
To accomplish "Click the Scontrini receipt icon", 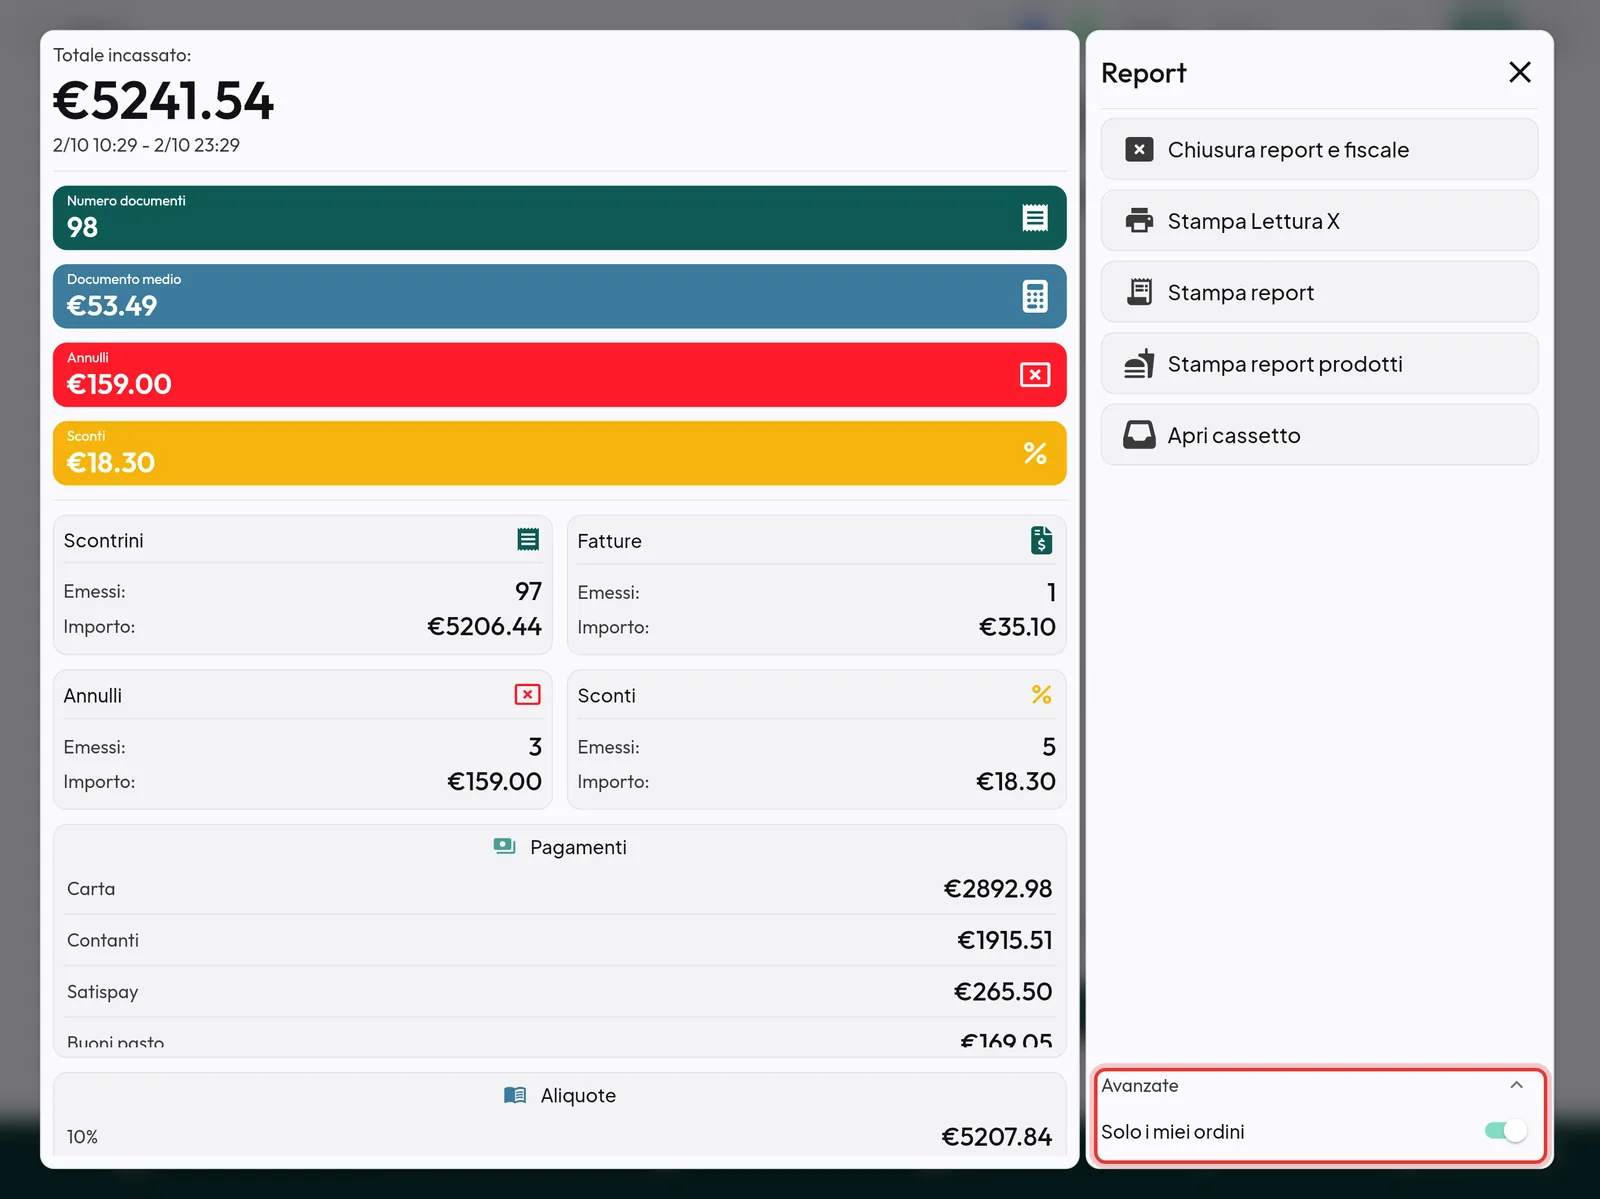I will pos(528,540).
